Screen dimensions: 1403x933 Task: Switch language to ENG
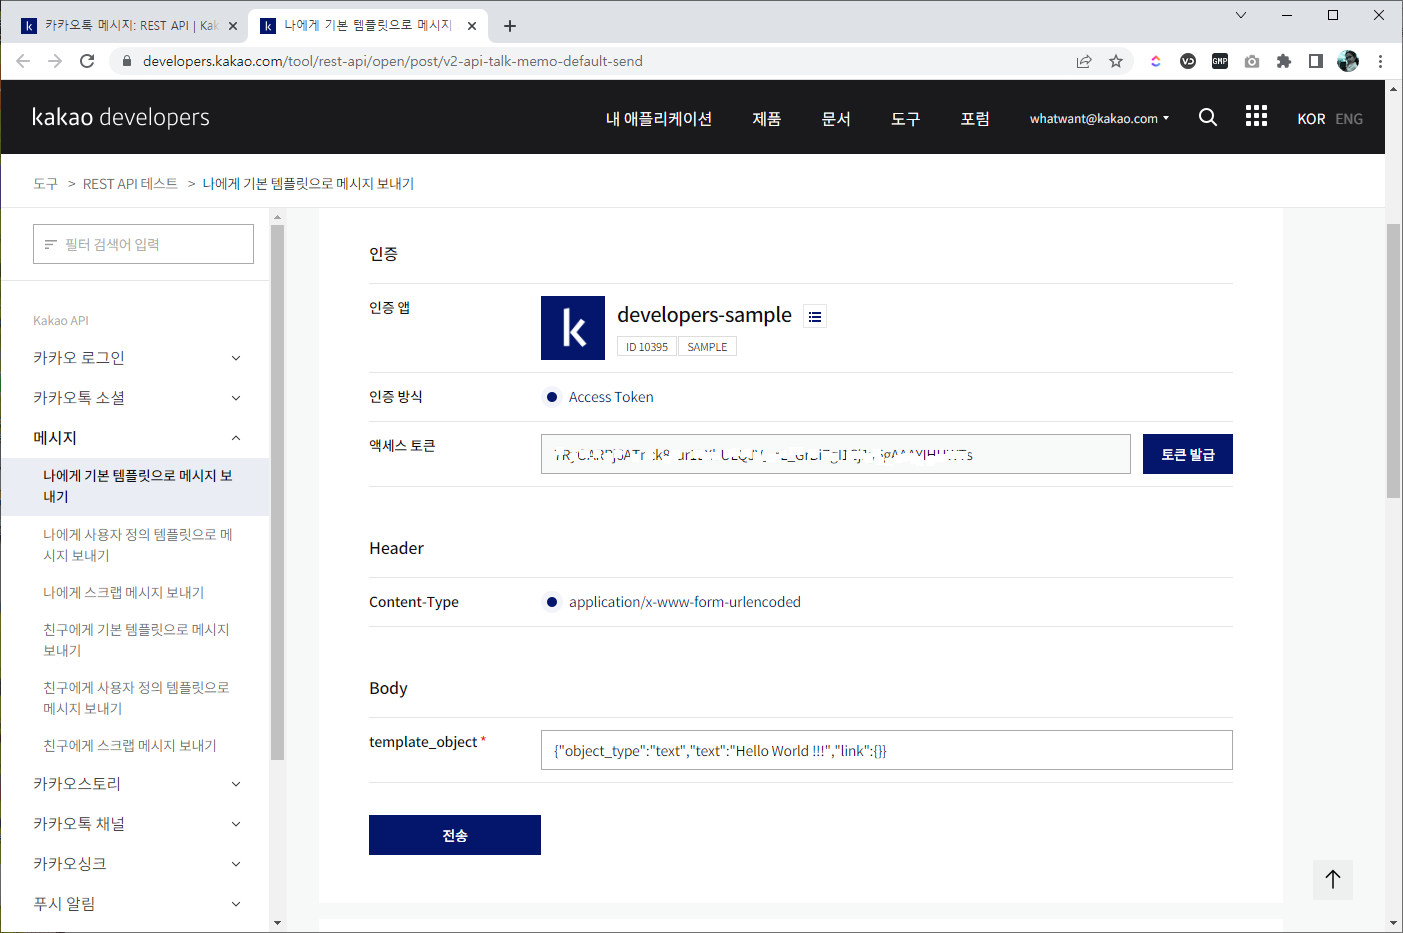click(x=1349, y=118)
